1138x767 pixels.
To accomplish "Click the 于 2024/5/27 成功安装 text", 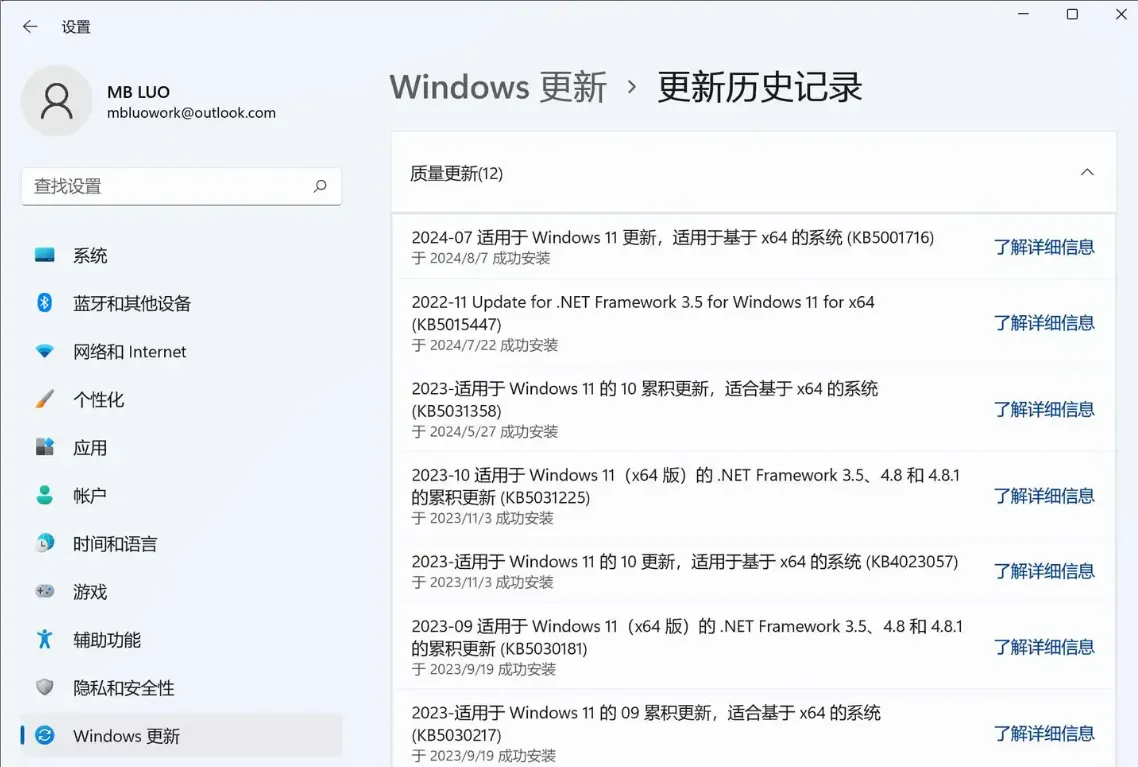I will 485,431.
